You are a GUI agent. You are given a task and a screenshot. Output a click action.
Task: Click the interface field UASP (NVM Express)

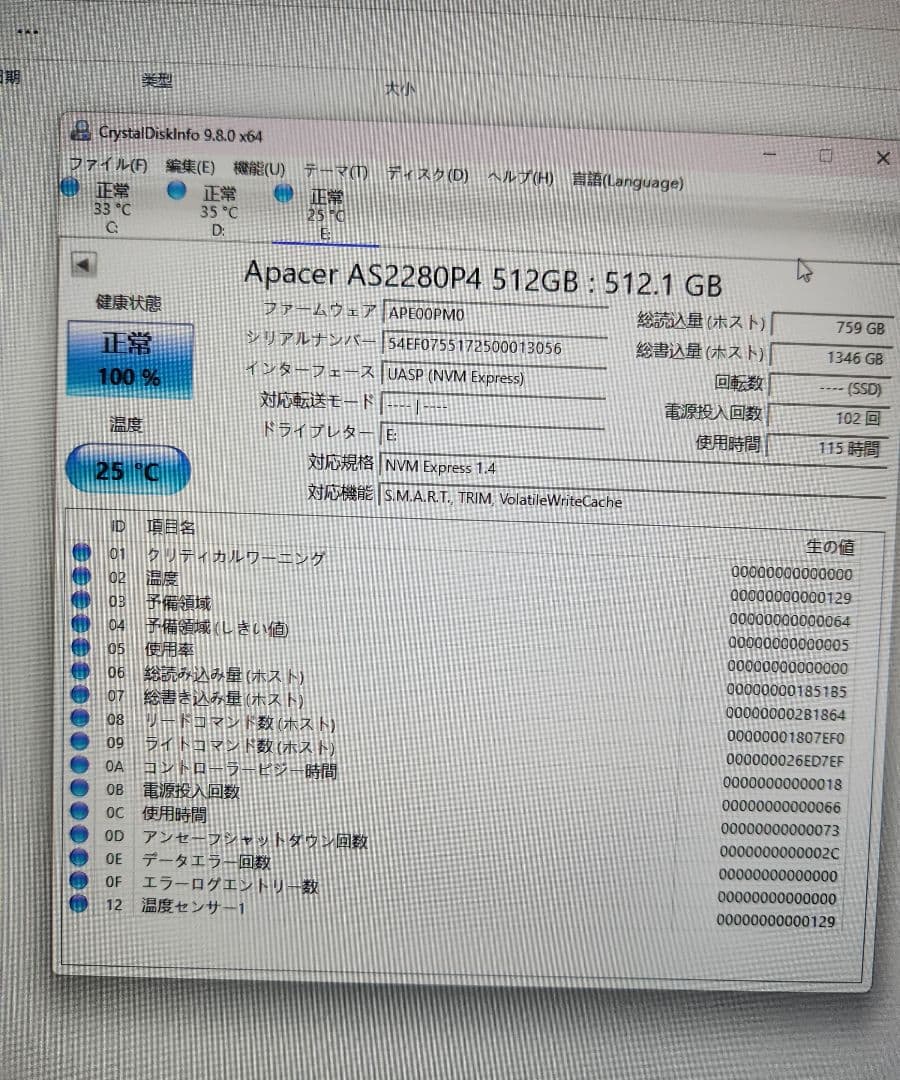click(493, 377)
